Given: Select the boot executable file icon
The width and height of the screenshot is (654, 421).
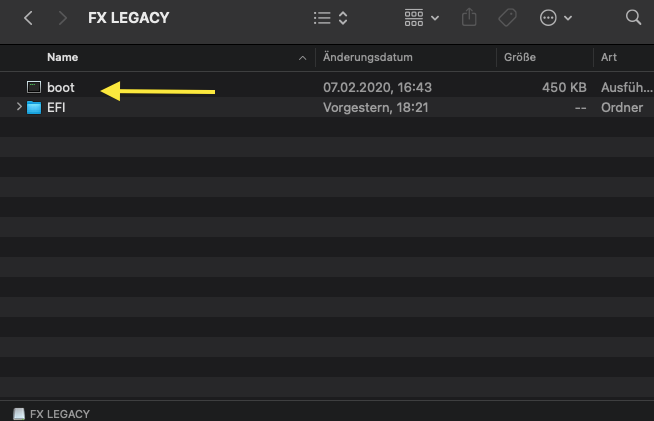Looking at the screenshot, I should pyautogui.click(x=34, y=88).
